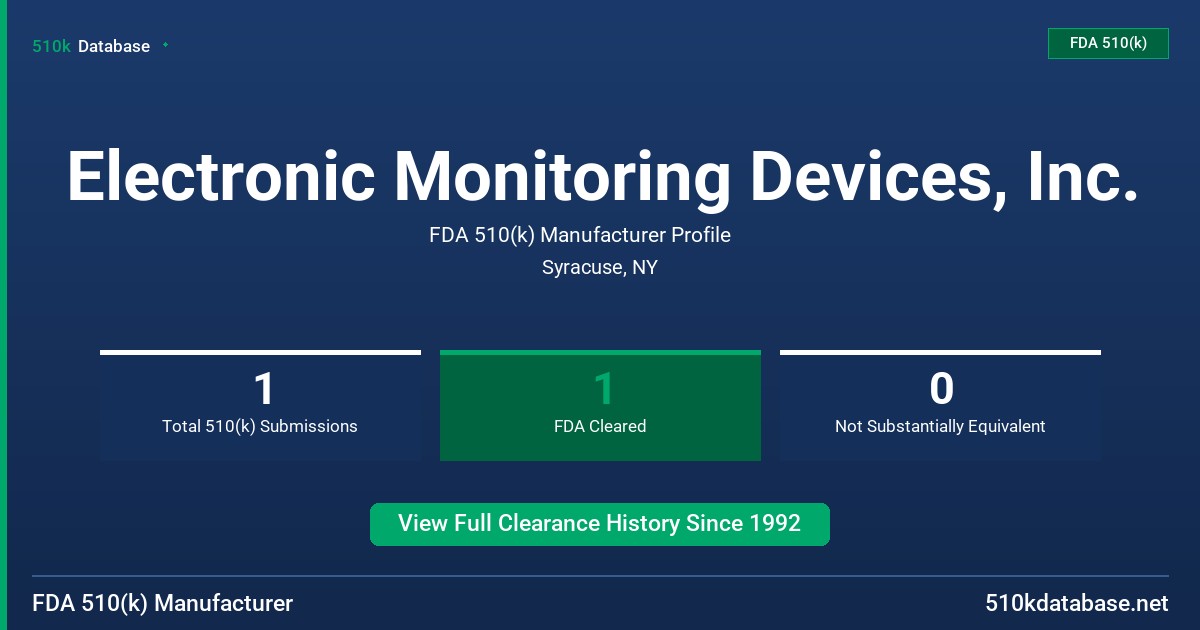Visit the 510kdatabase.net link
This screenshot has width=1200, height=630.
click(x=1077, y=604)
